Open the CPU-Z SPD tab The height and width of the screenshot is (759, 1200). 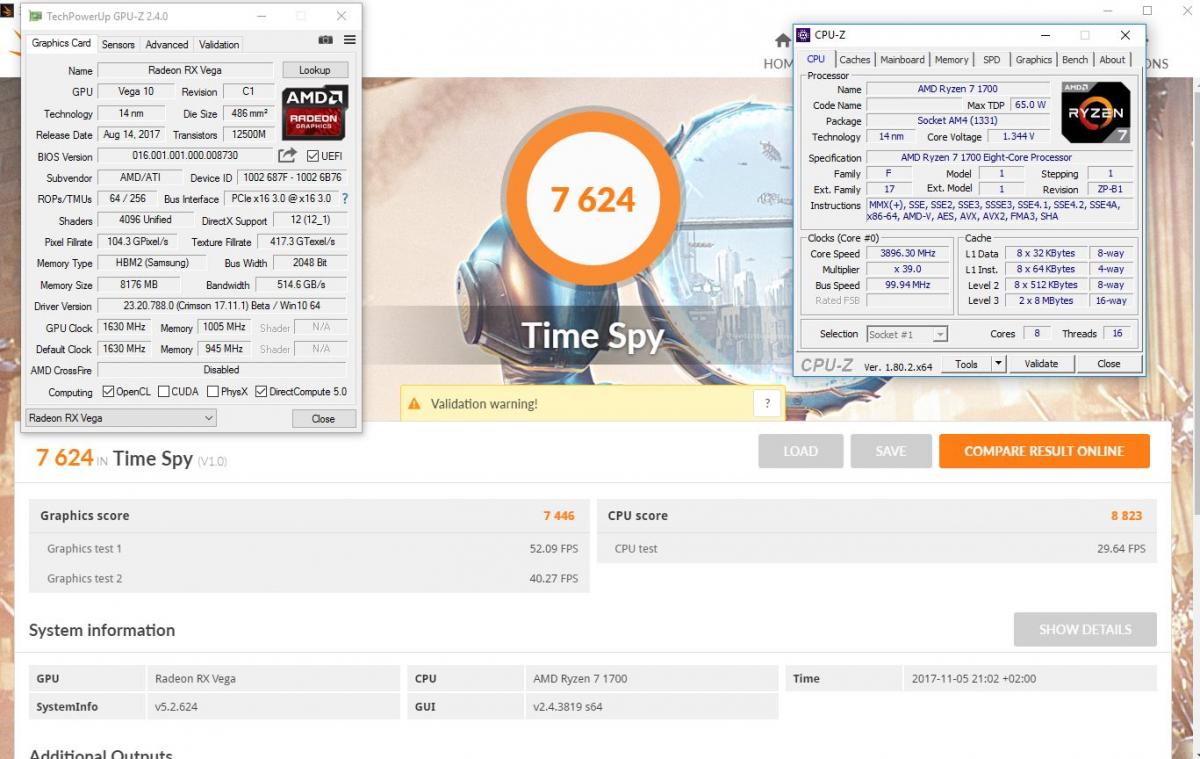point(991,60)
